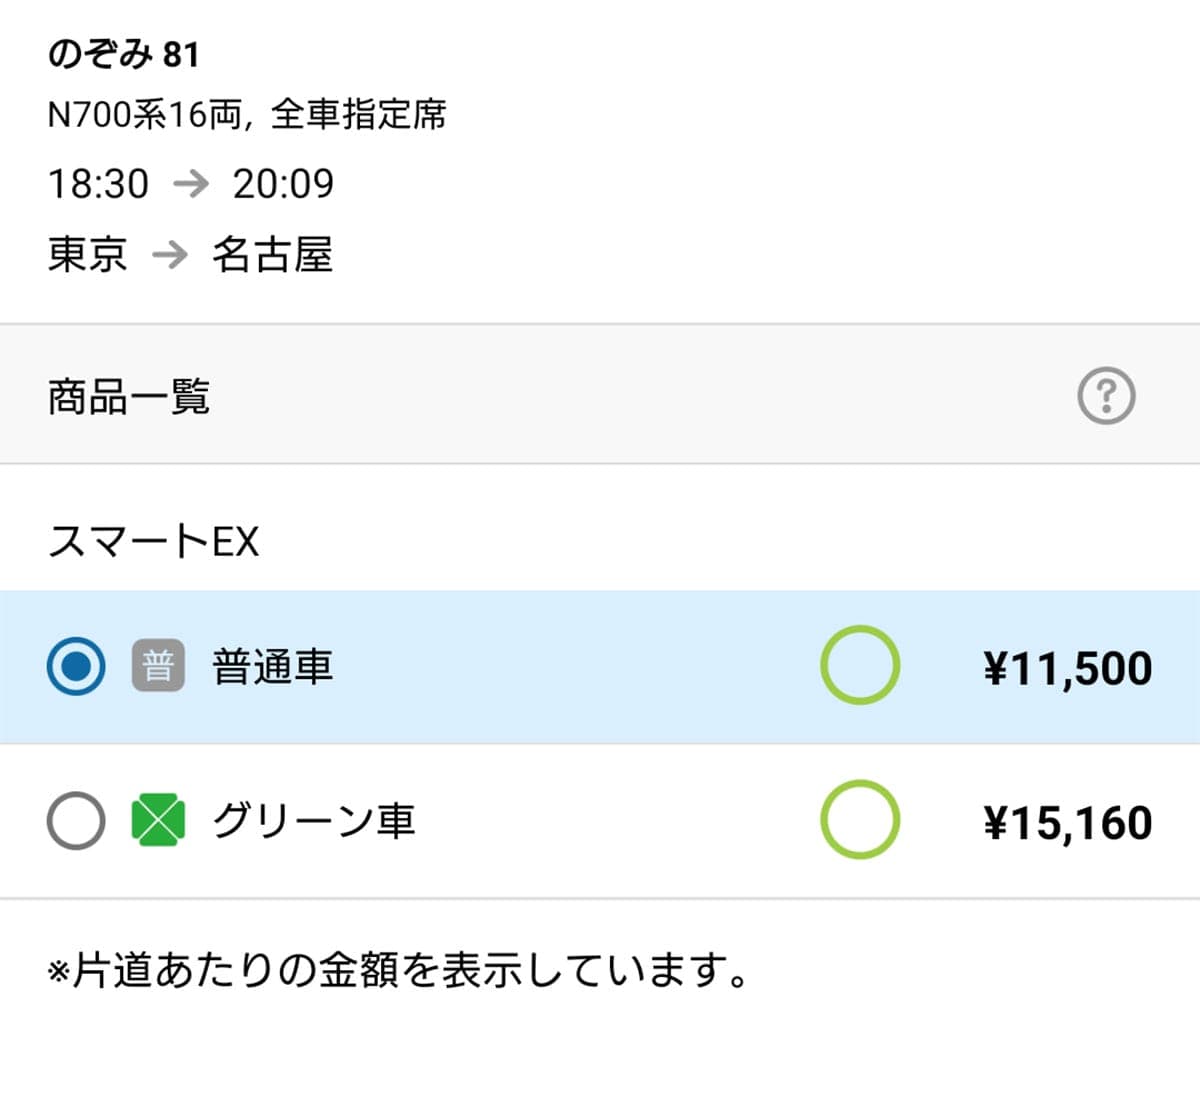Click the arrow between 東京 and 名古屋
Screen dimensions: 1200x1117
coord(170,254)
